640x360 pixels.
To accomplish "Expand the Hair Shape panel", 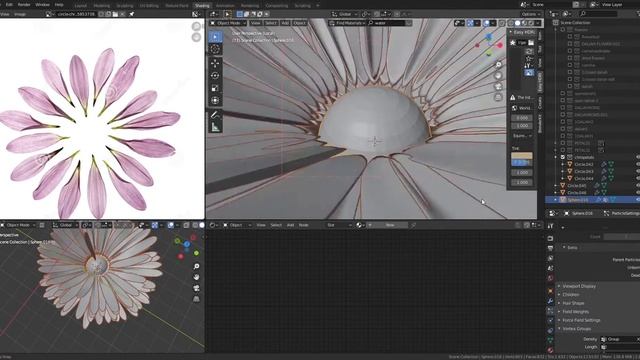I will (573, 303).
